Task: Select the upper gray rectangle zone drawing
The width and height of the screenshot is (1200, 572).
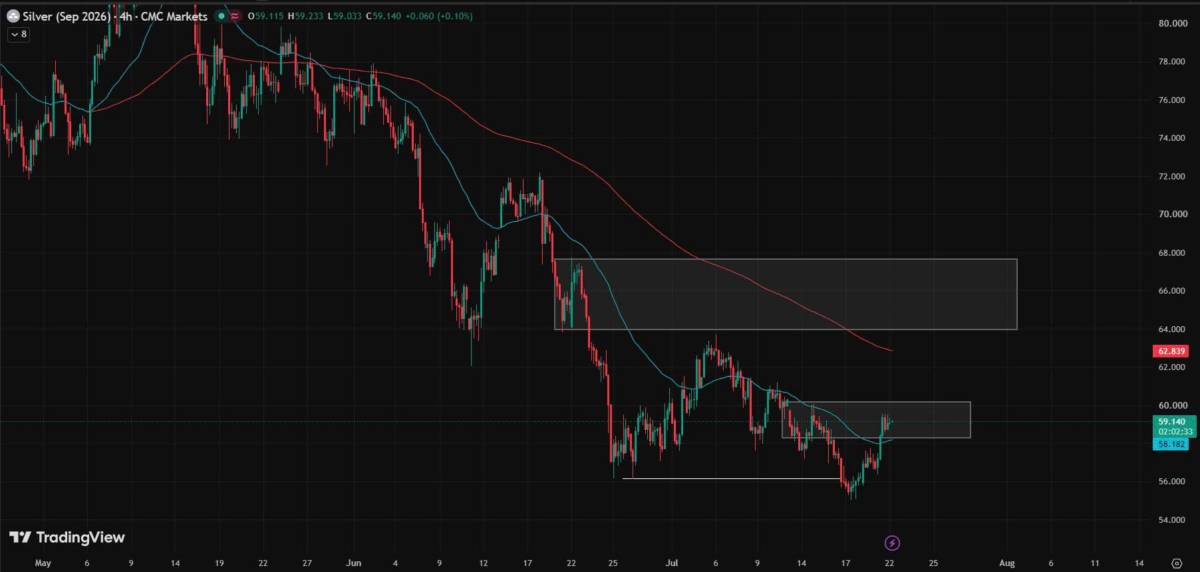Action: (x=785, y=294)
